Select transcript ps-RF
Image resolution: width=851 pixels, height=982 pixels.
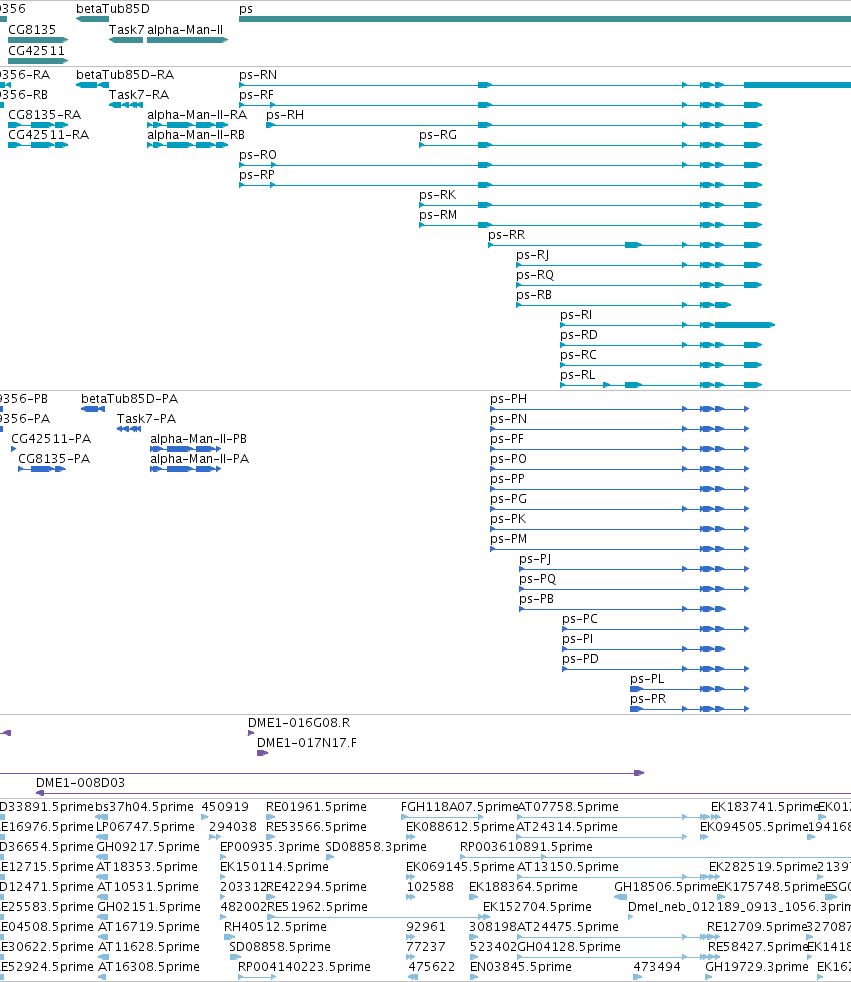pos(256,95)
